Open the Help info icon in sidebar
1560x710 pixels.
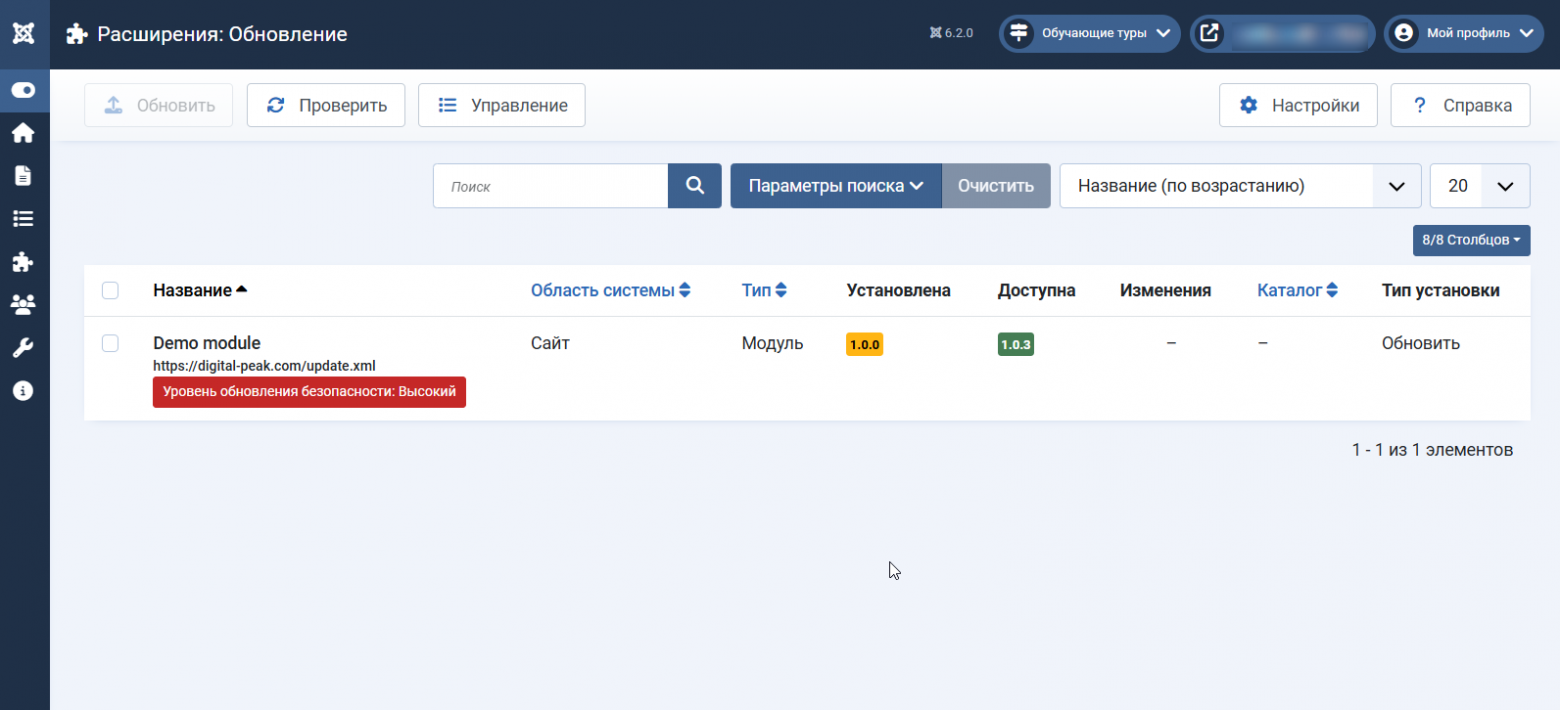[x=24, y=391]
